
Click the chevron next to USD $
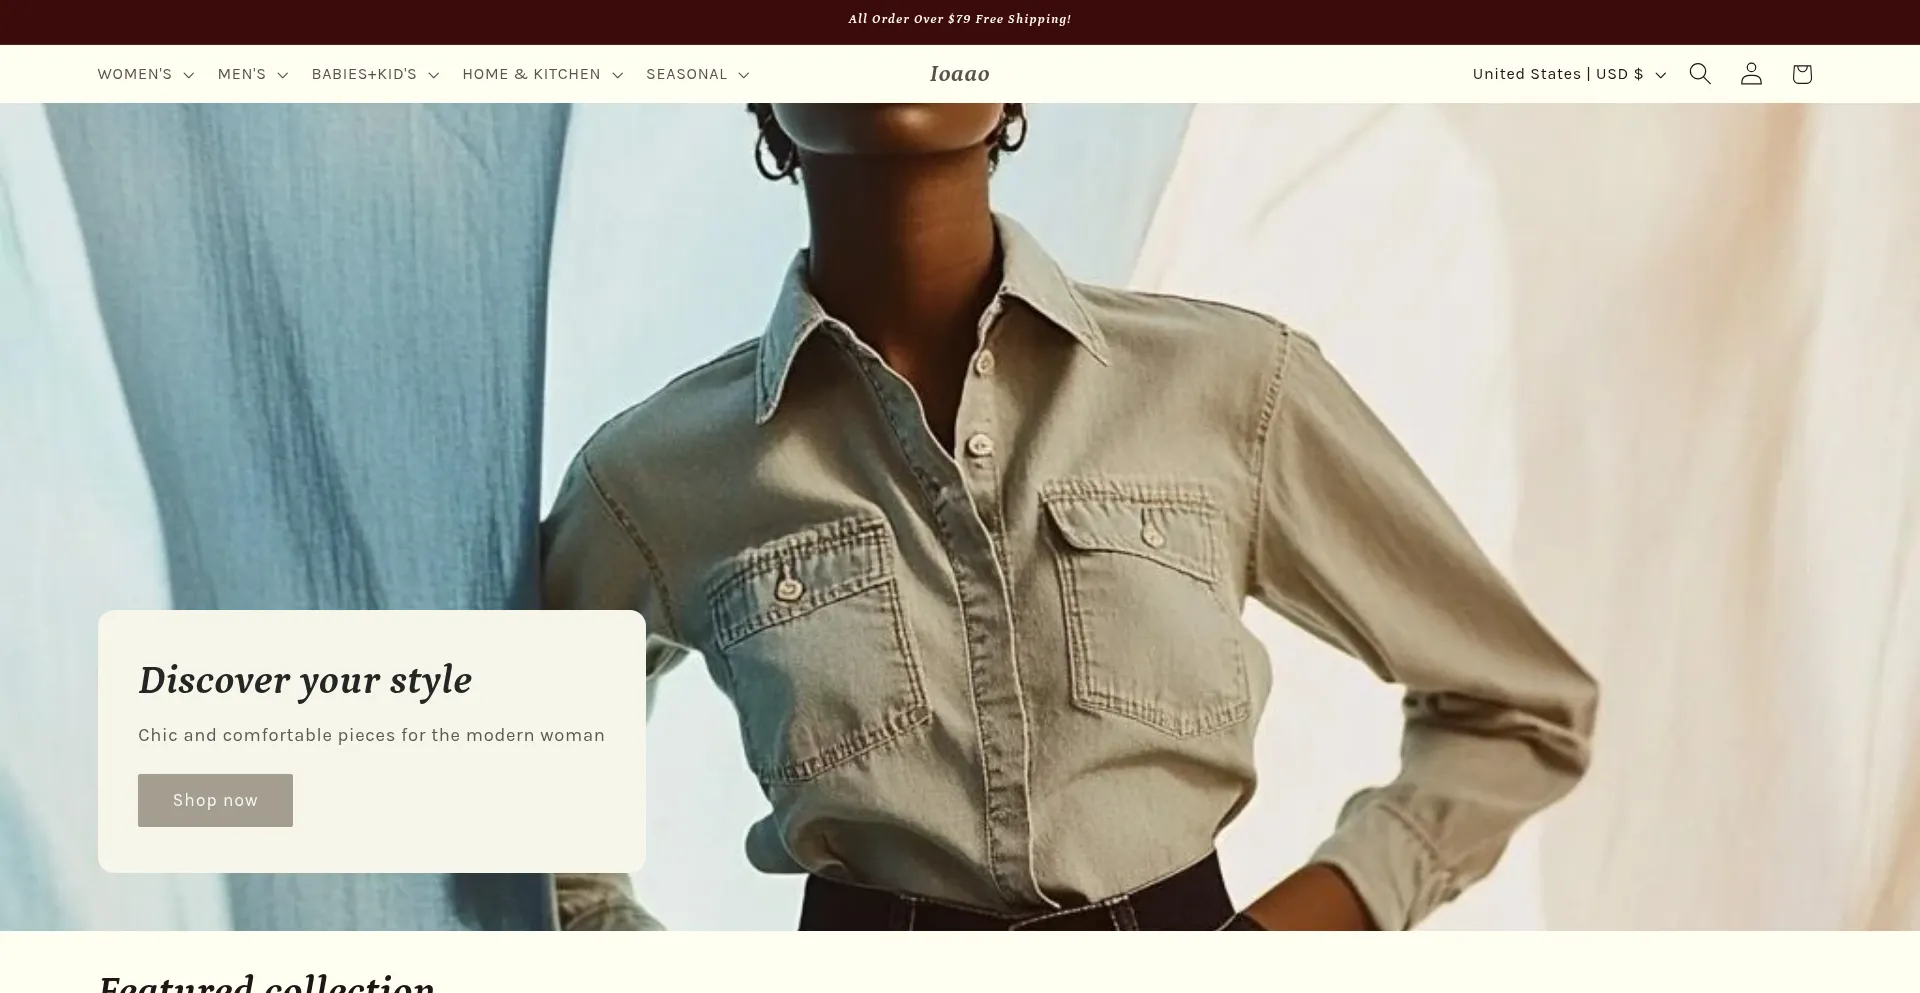coord(1661,75)
